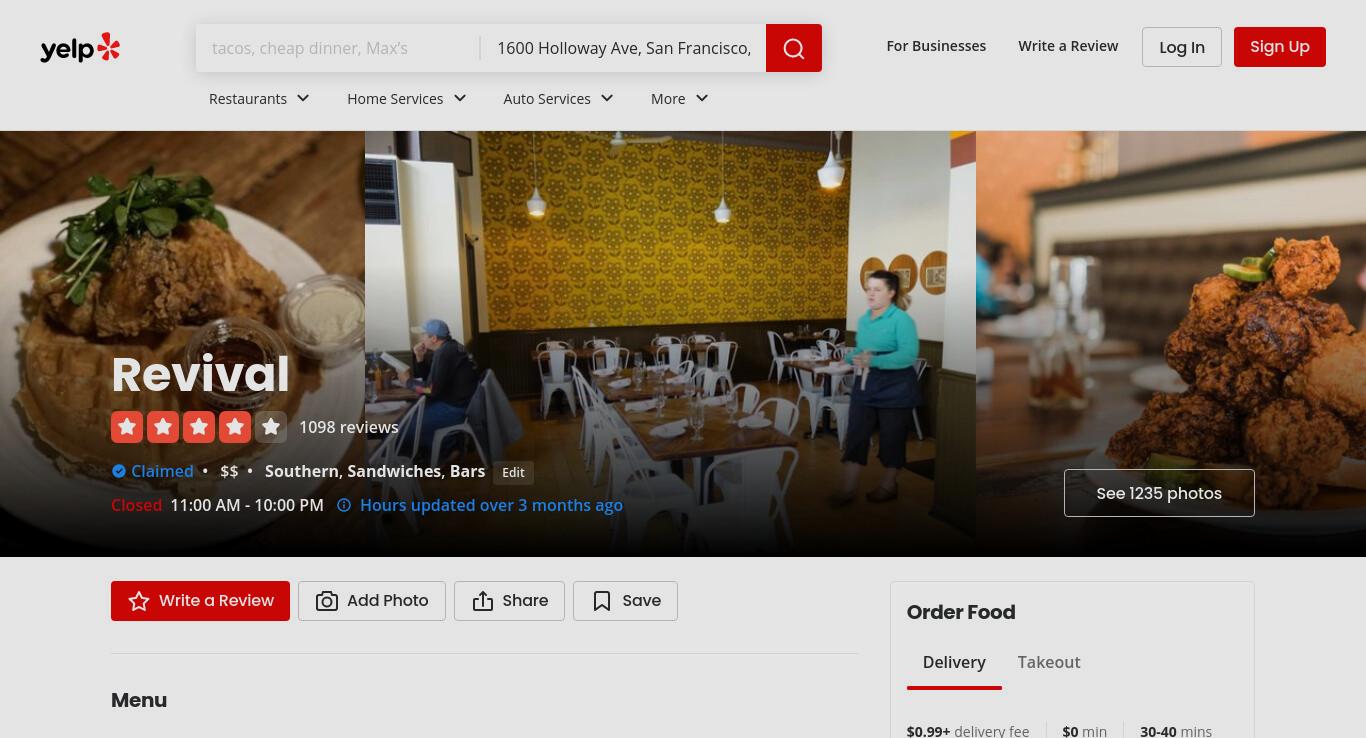Click the camera icon on Add Photo
1366x738 pixels.
pos(327,601)
